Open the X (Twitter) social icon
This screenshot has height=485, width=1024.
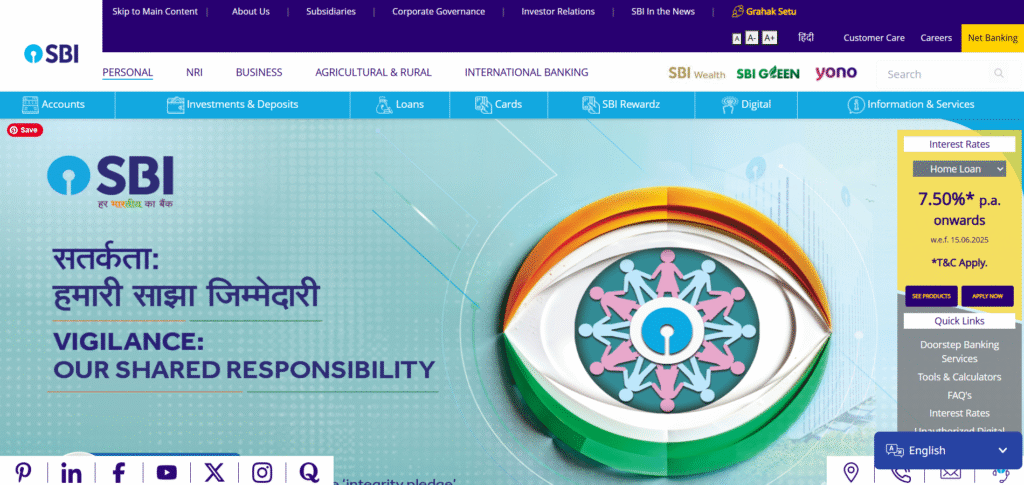coord(214,472)
